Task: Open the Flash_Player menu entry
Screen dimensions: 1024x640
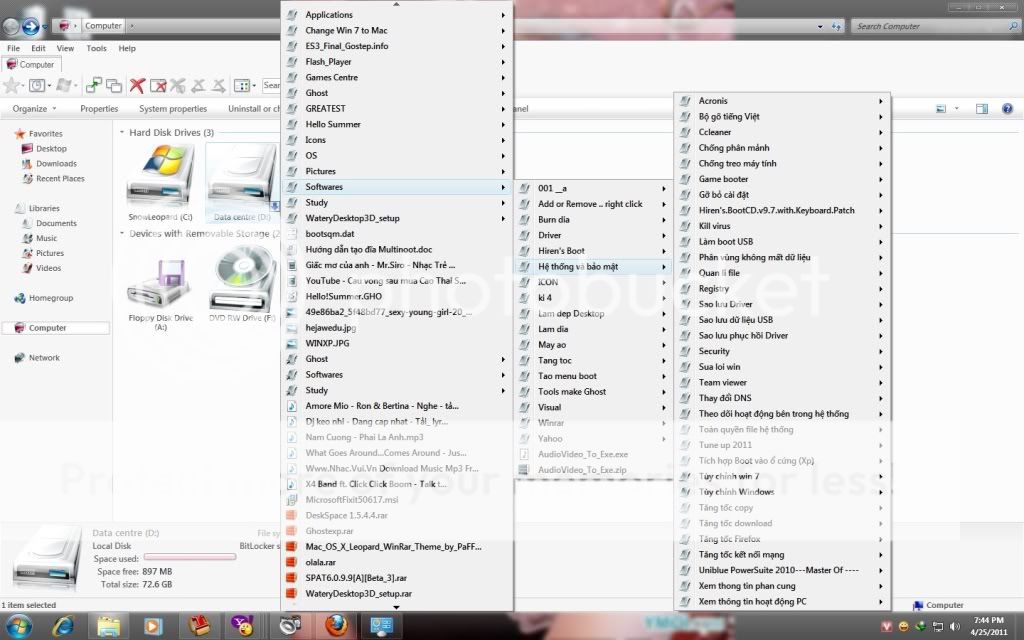Action: tap(398, 61)
